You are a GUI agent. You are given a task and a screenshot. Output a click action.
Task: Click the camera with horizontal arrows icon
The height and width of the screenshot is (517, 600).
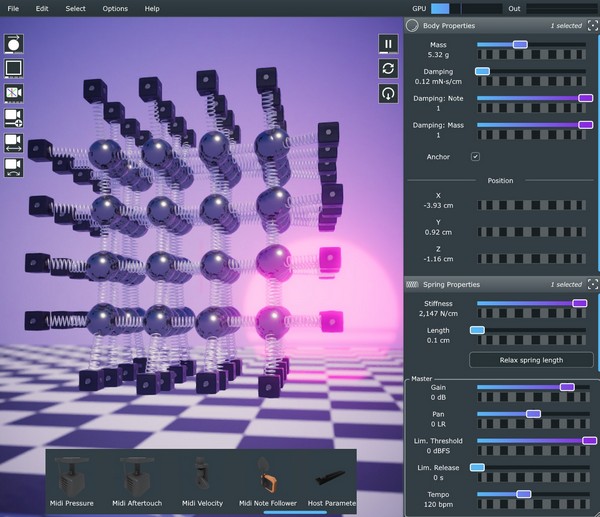[14, 142]
